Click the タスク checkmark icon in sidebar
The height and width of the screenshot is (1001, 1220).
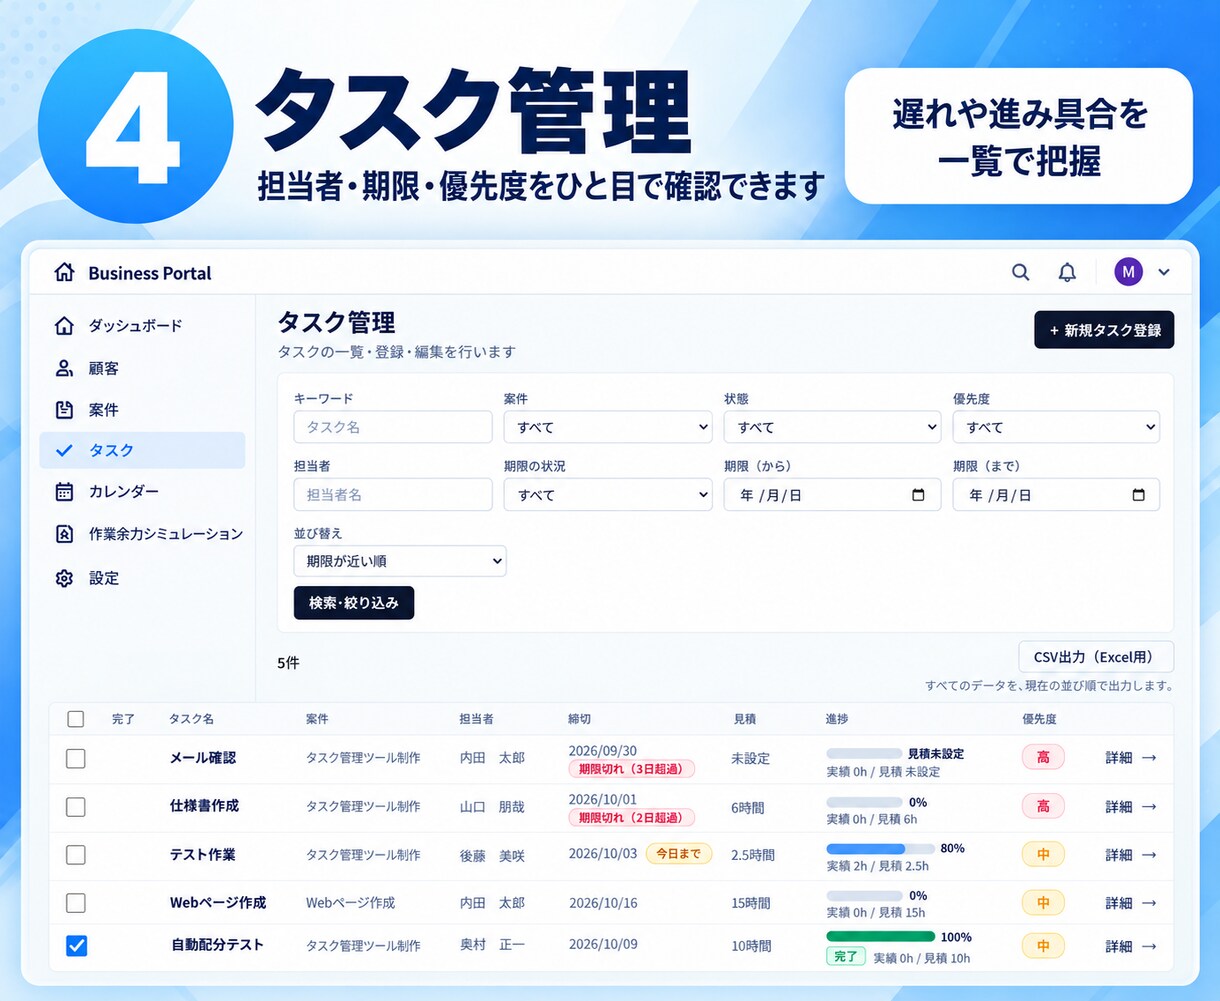click(x=64, y=451)
